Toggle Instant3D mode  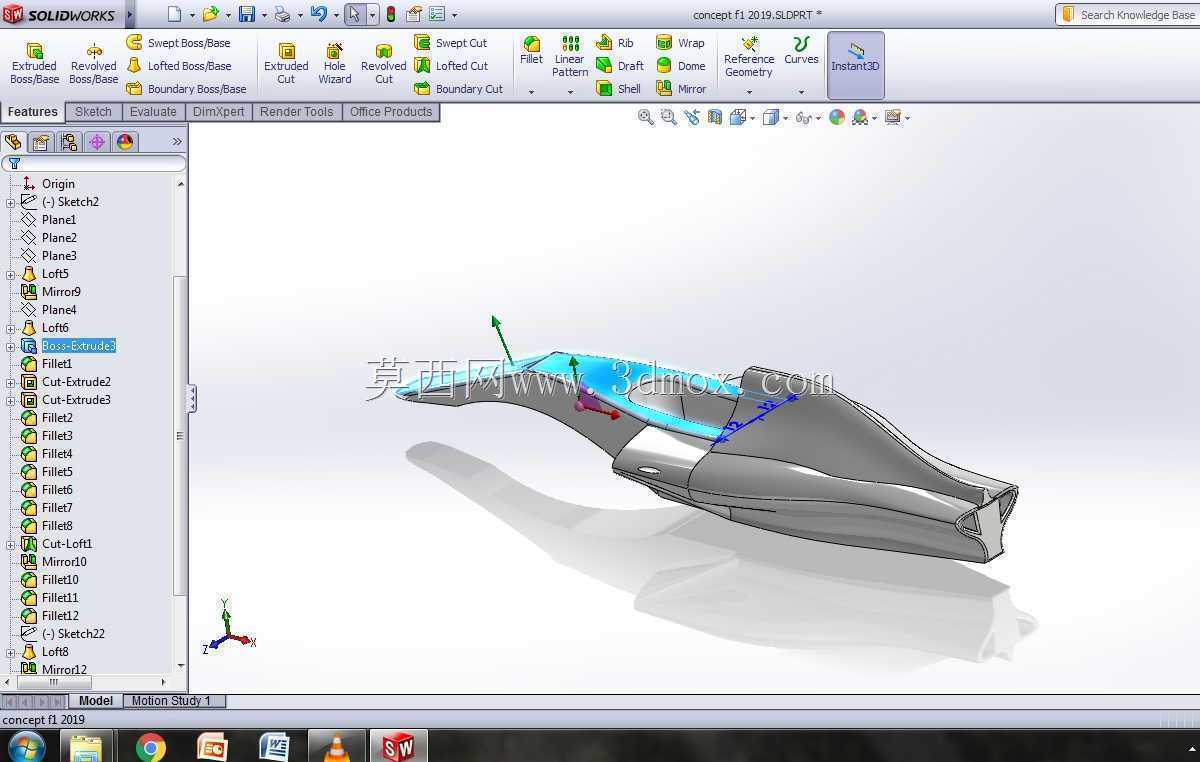pyautogui.click(x=856, y=65)
